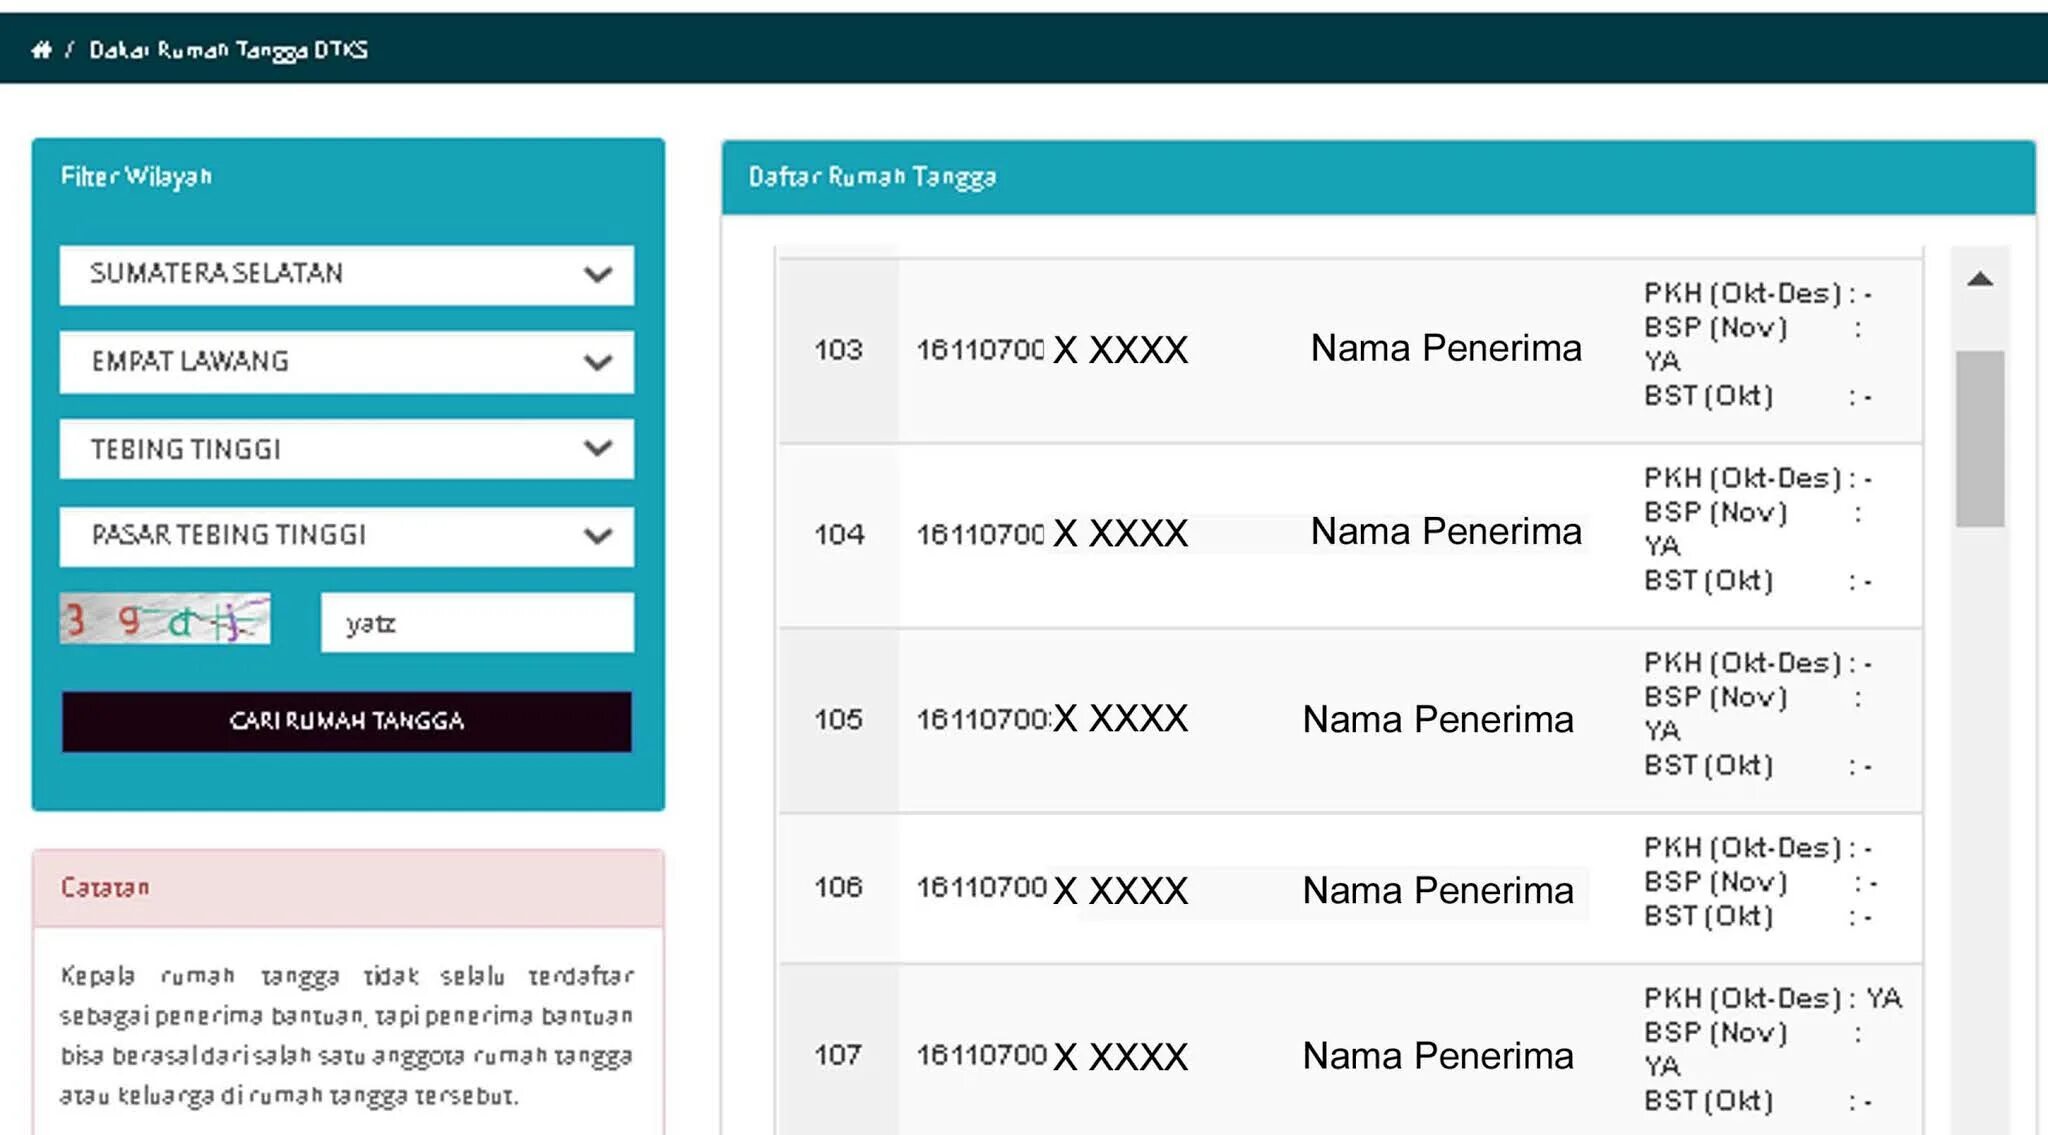This screenshot has width=2048, height=1135.
Task: Open the SUMATERA SELATAN province dropdown
Action: (346, 274)
